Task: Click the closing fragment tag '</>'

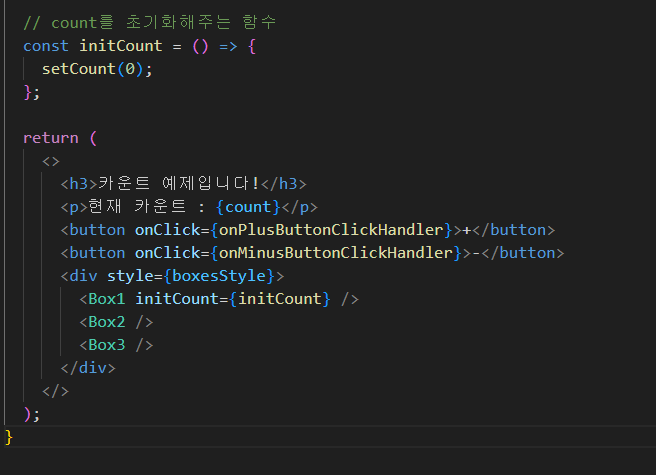Action: coord(55,391)
